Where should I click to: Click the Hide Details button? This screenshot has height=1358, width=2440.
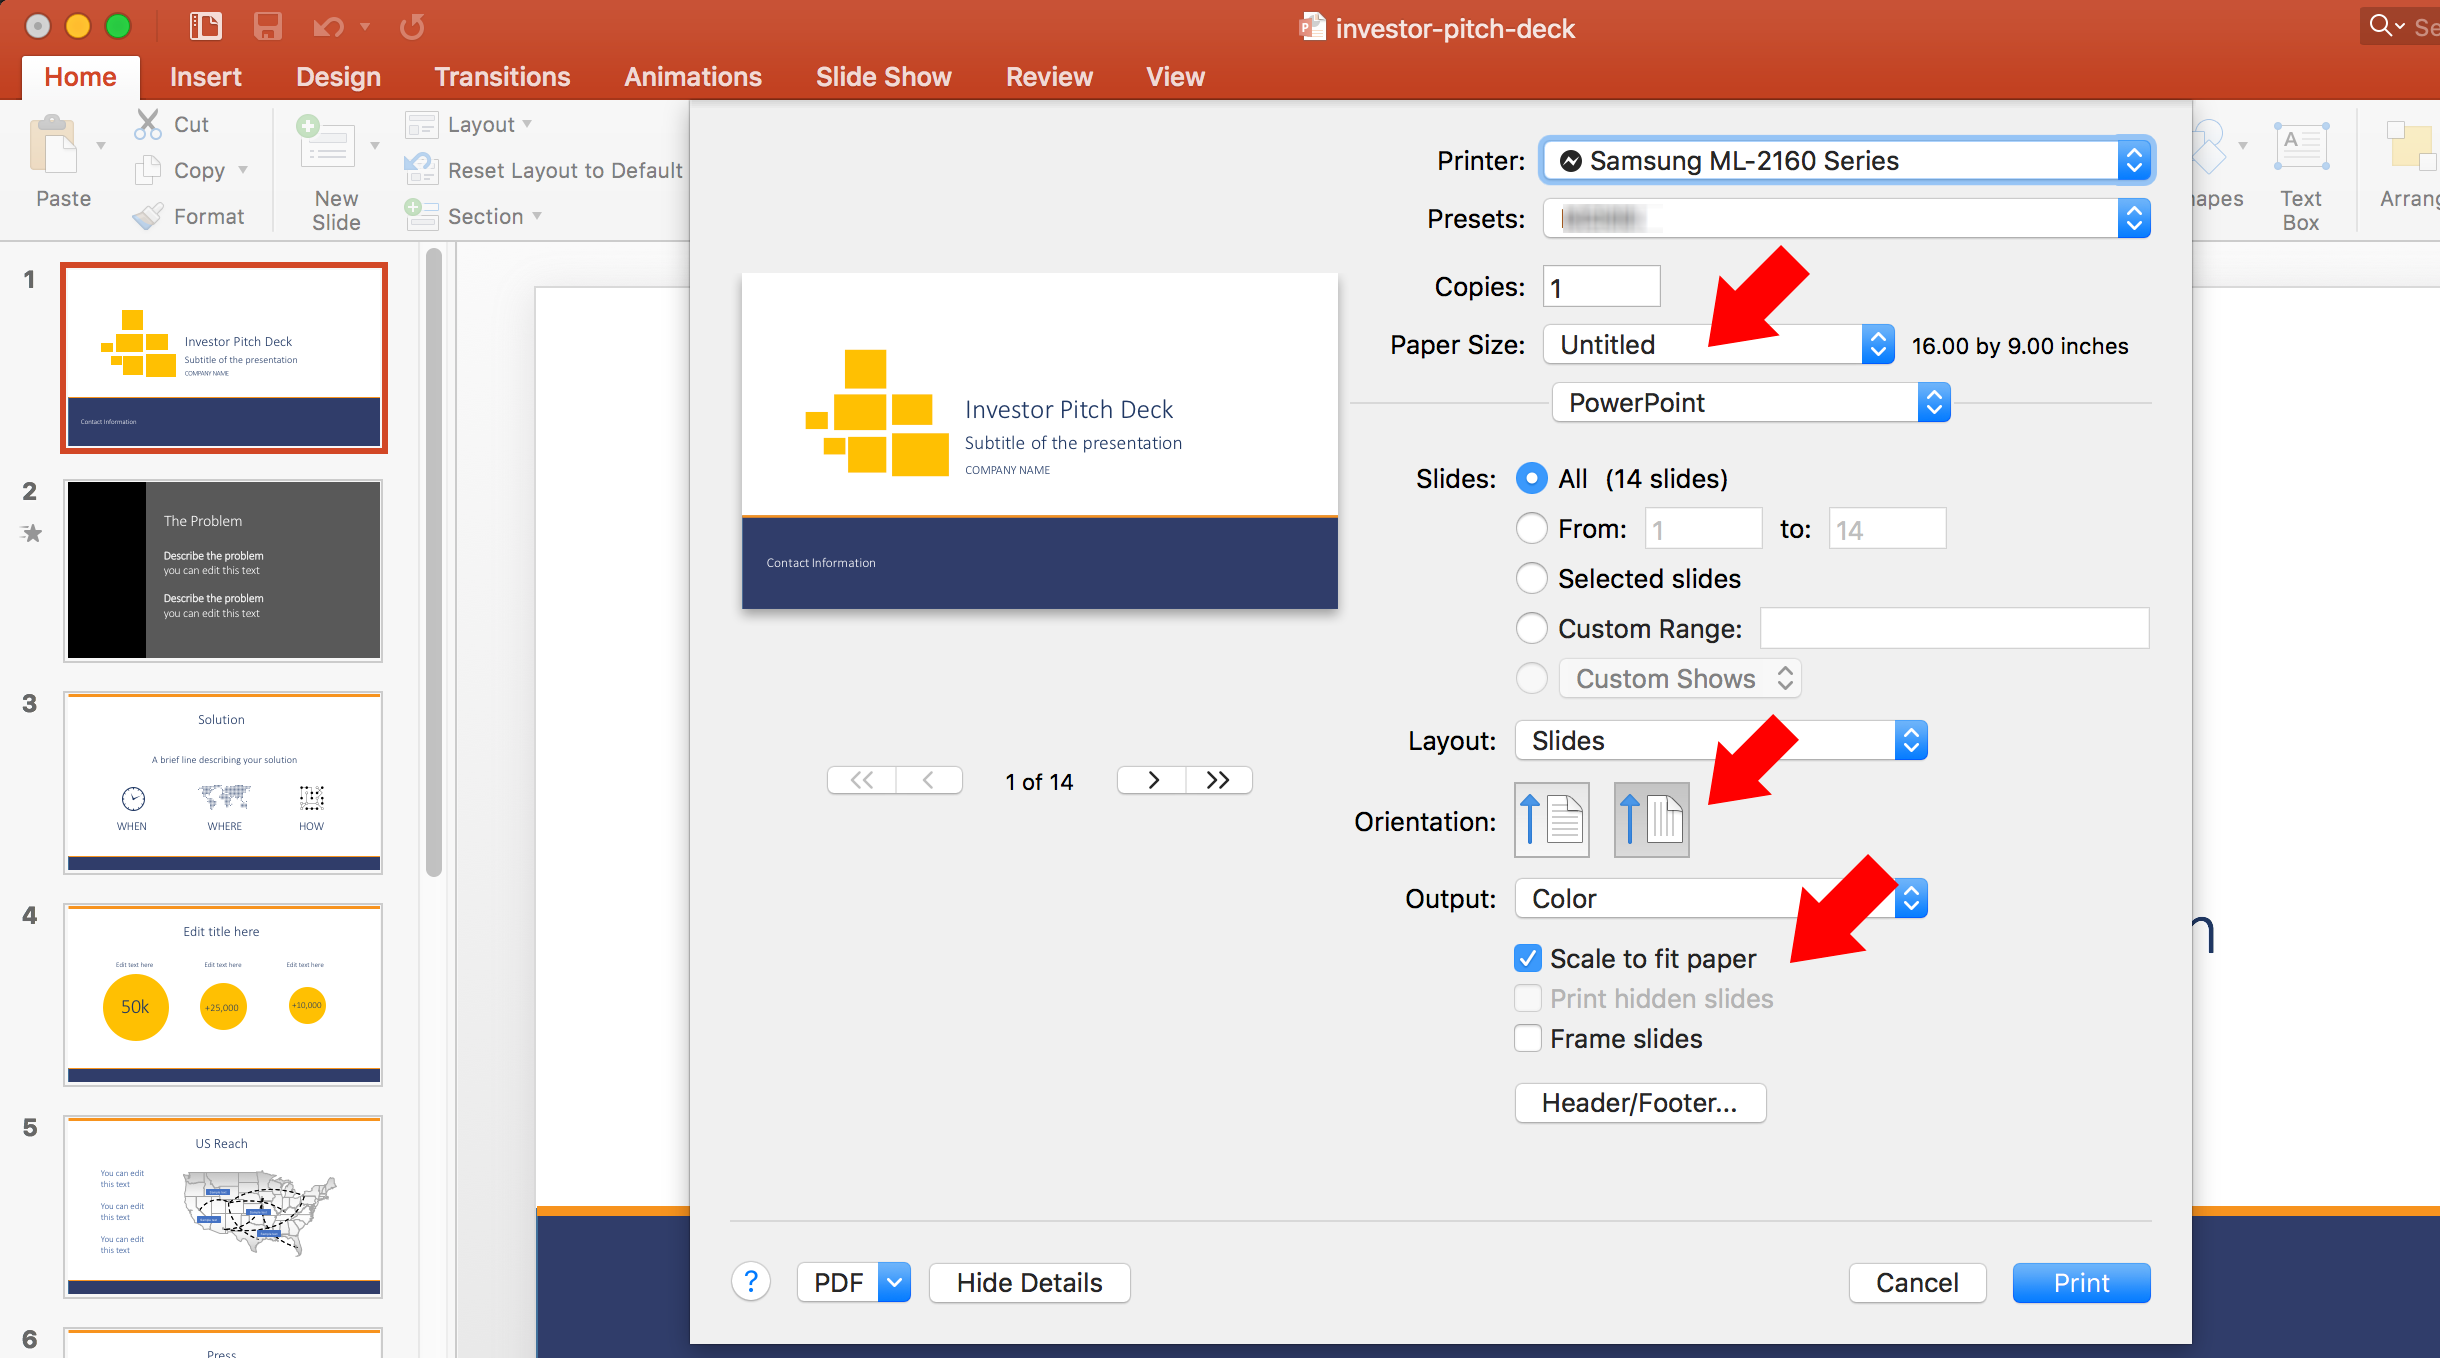tap(1025, 1283)
